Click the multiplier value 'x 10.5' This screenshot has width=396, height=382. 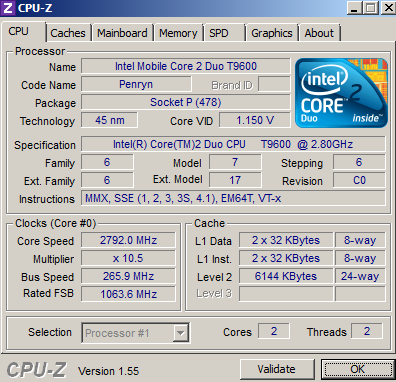128,258
